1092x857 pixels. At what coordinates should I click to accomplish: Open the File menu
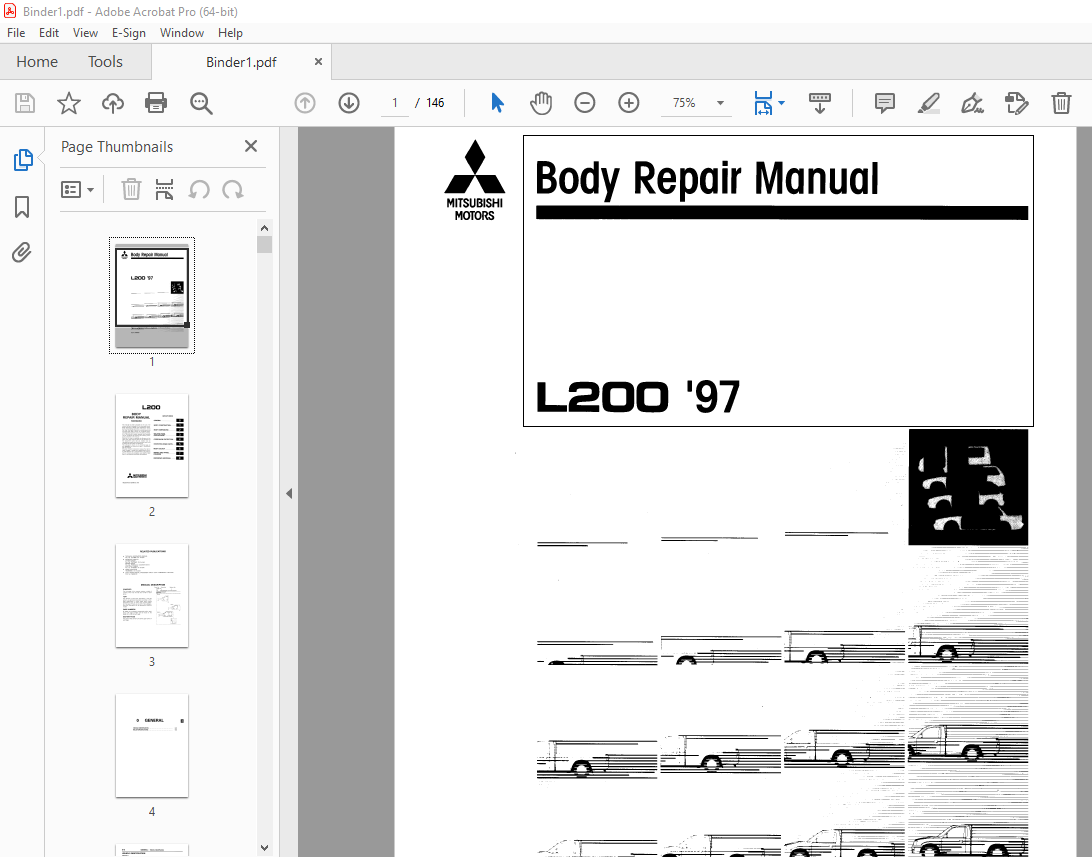click(16, 33)
